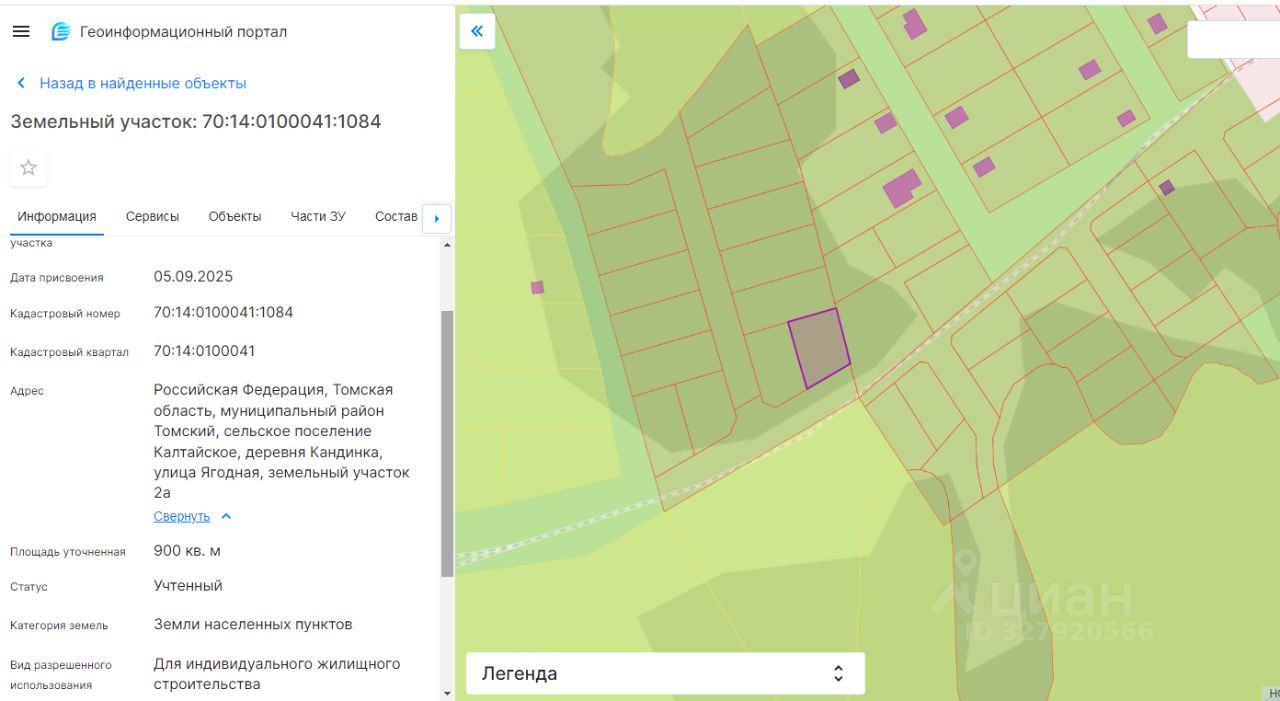Select the Объекты tab

pos(235,216)
